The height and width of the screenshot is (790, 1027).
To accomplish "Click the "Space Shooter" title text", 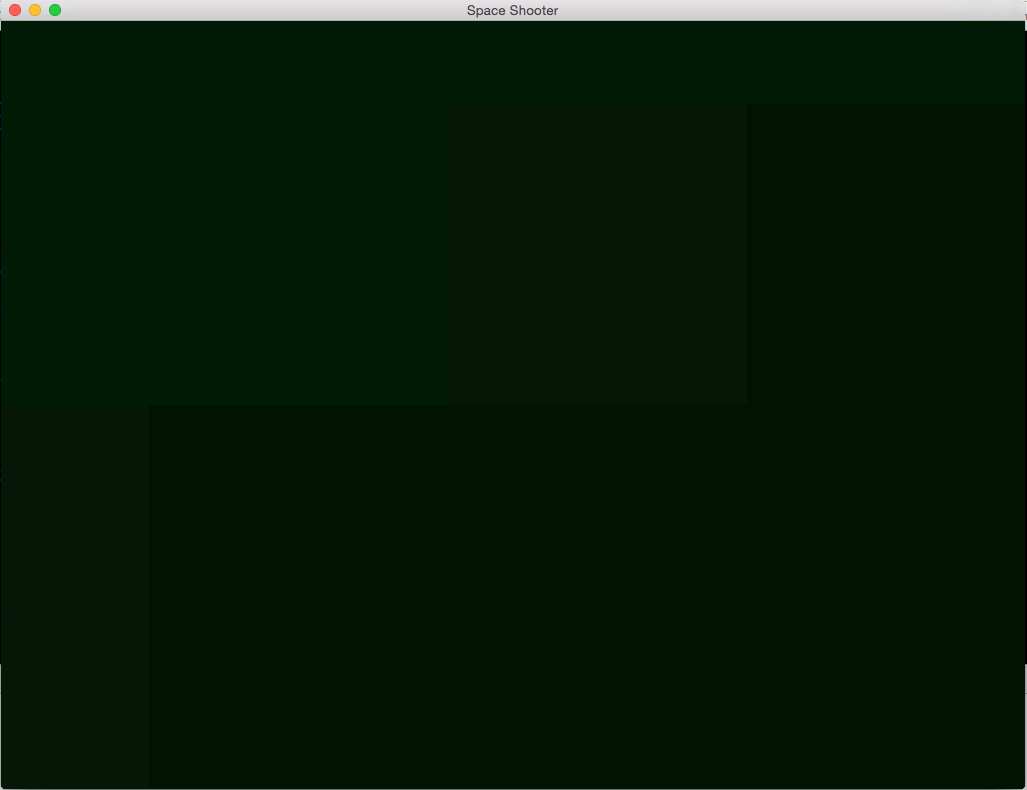I will tap(512, 10).
